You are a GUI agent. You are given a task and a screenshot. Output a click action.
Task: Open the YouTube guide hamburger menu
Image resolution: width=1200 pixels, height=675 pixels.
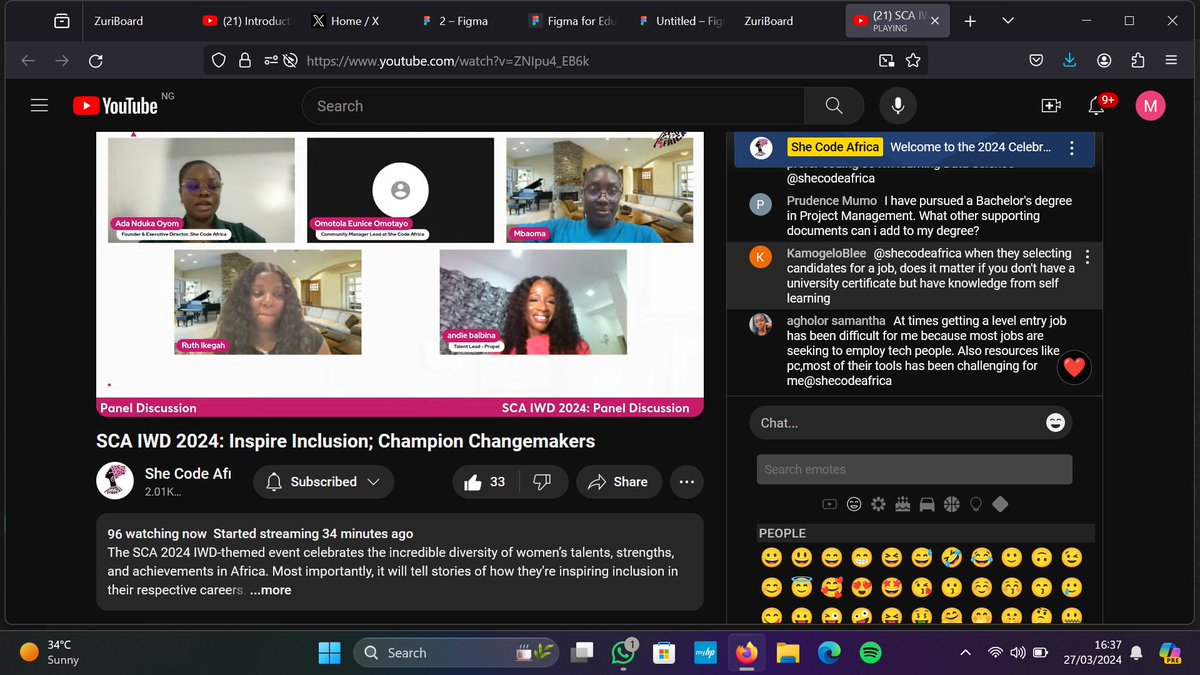(x=39, y=105)
